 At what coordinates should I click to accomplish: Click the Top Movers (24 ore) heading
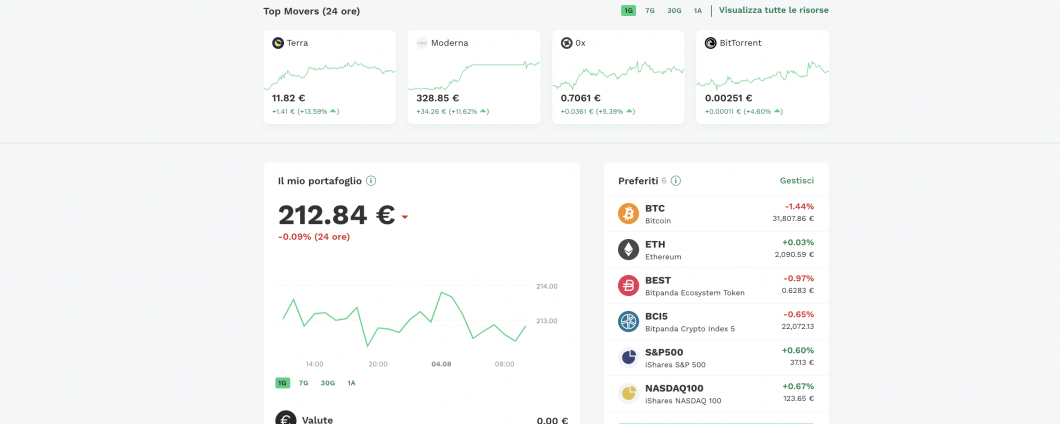(312, 11)
